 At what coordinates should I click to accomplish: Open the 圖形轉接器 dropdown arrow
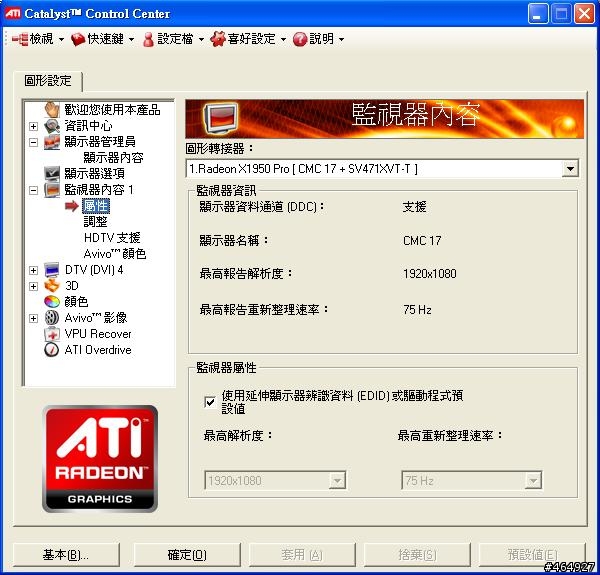pyautogui.click(x=570, y=169)
